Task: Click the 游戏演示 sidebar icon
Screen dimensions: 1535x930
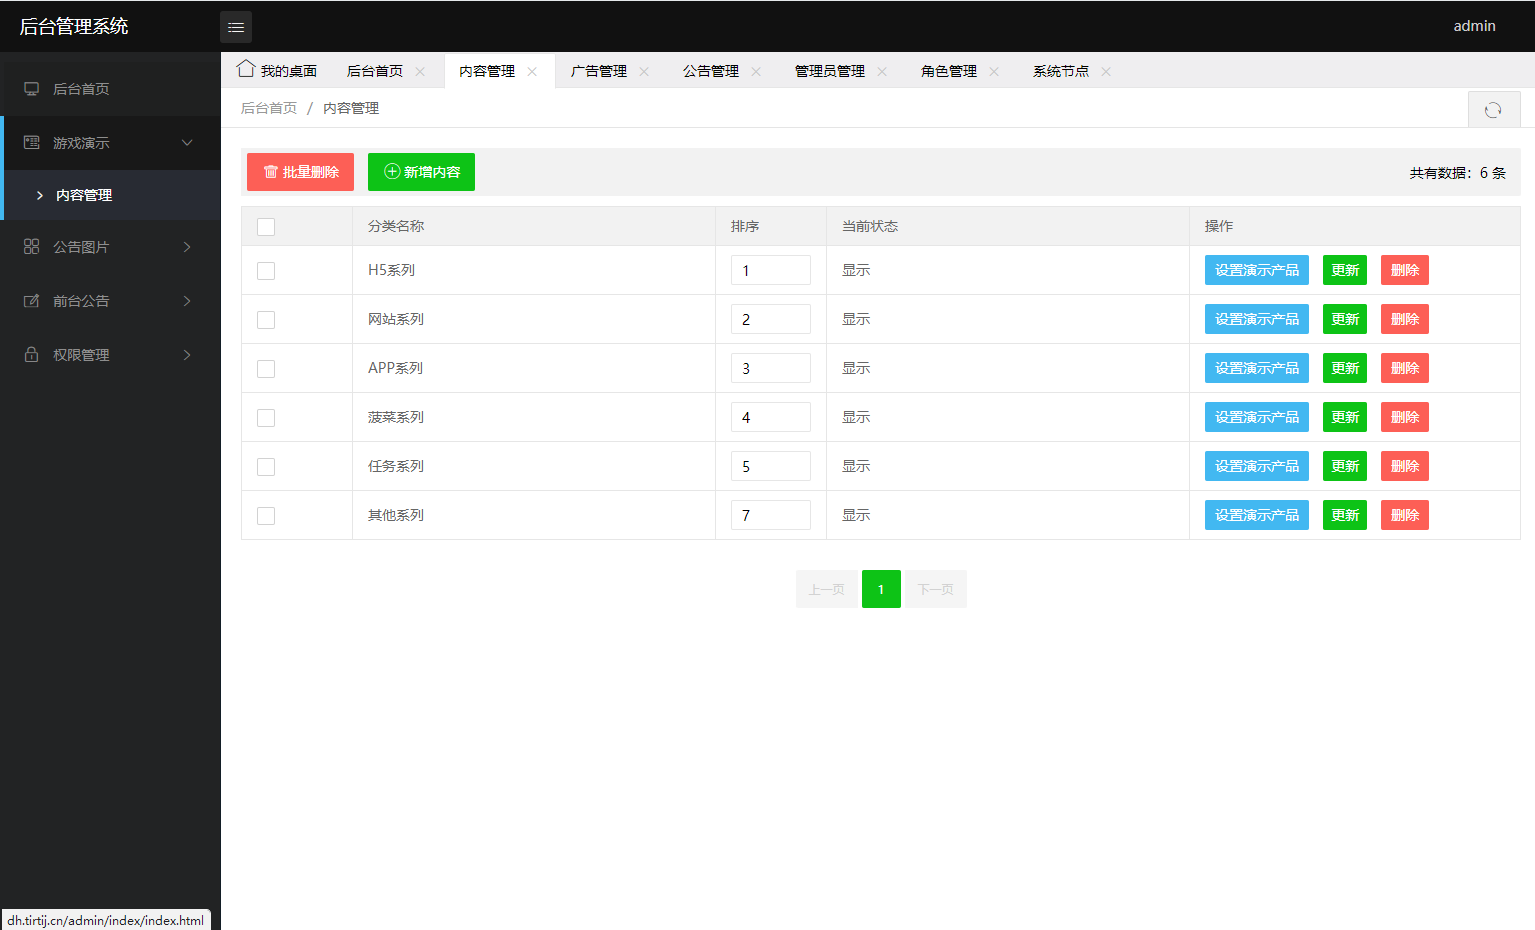Action: point(30,142)
